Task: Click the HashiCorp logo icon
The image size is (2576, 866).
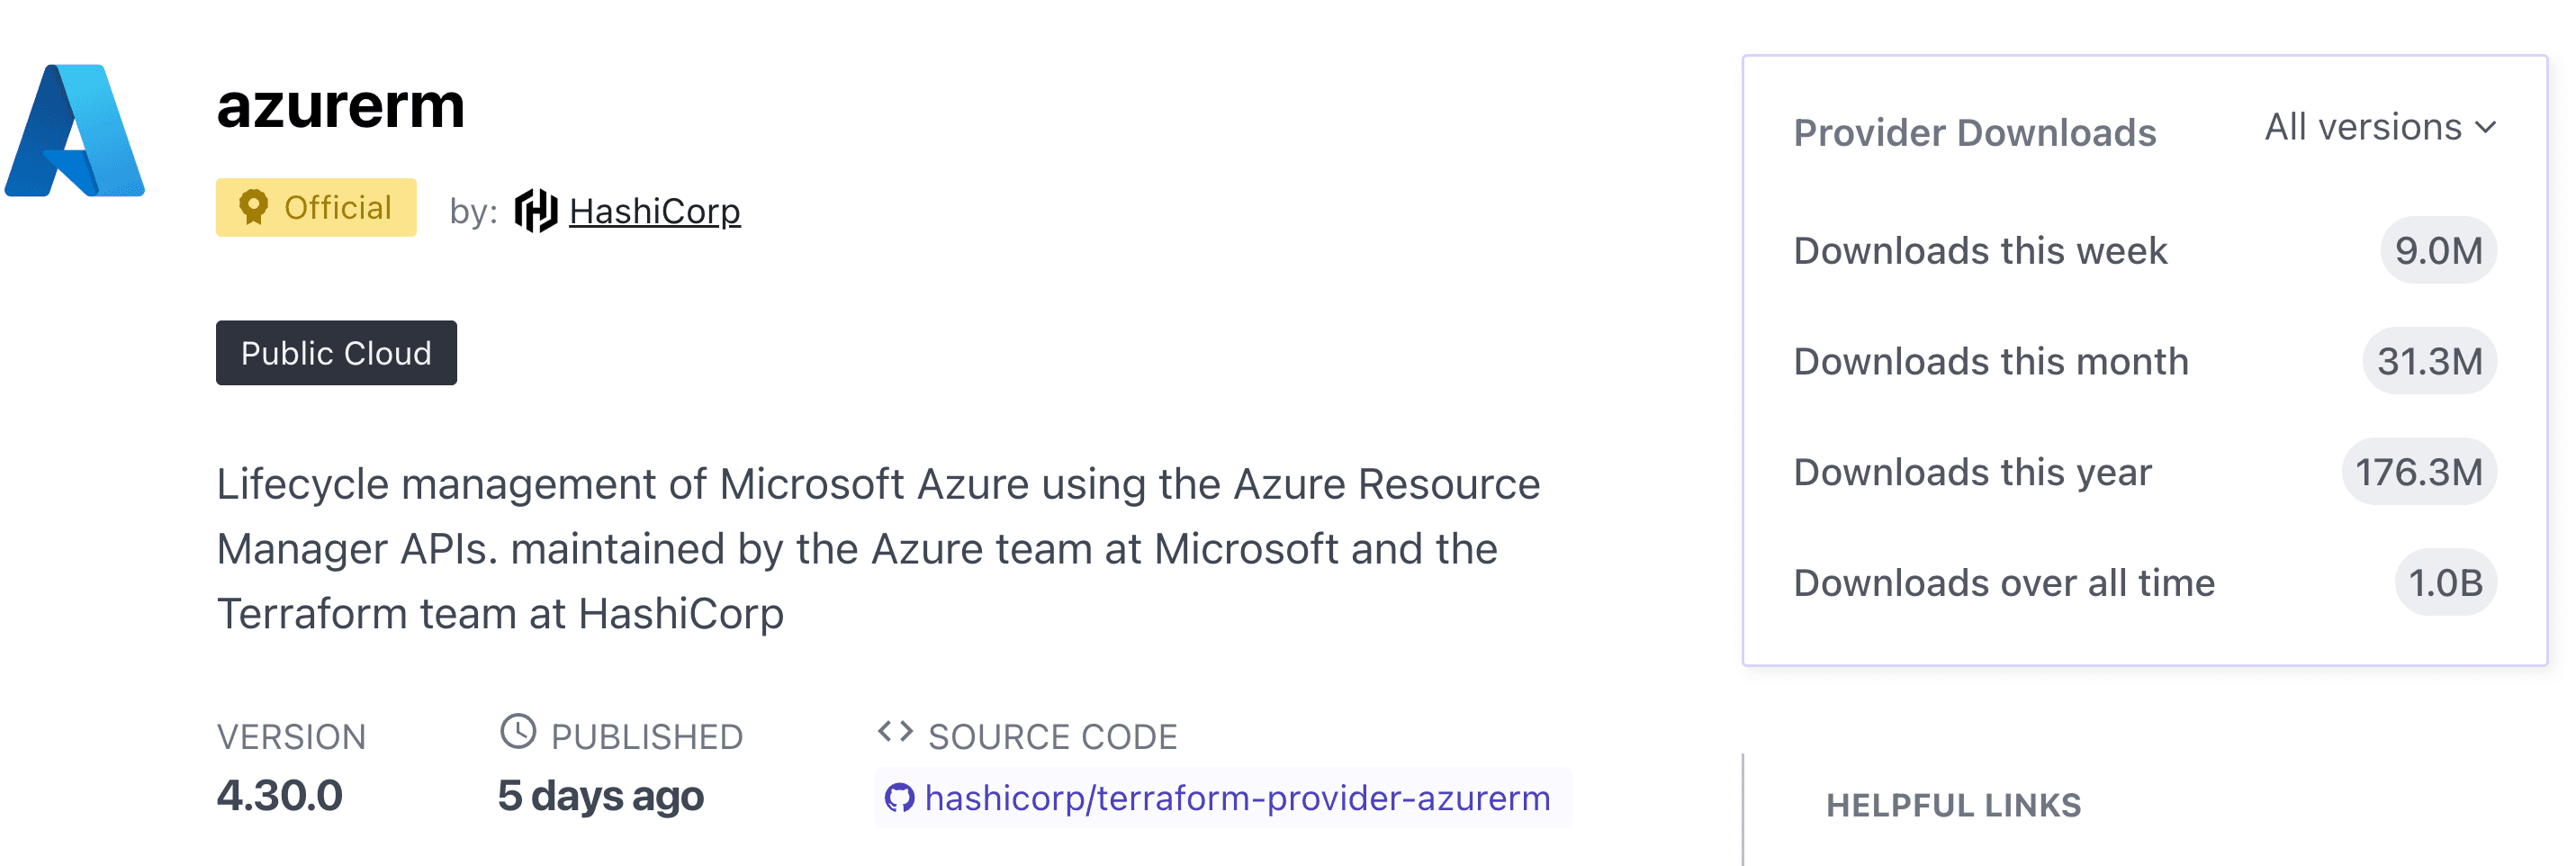Action: pos(536,211)
